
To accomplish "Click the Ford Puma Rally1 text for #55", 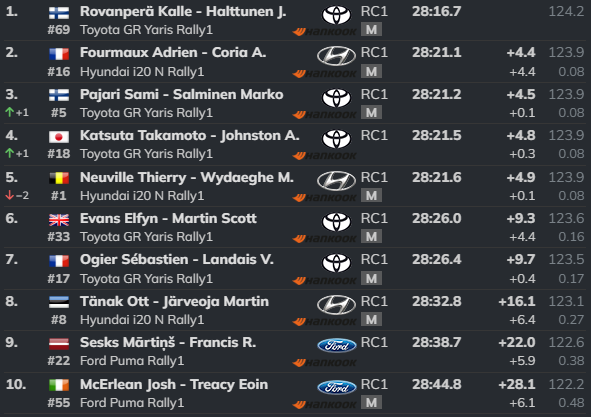I will pos(132,403).
